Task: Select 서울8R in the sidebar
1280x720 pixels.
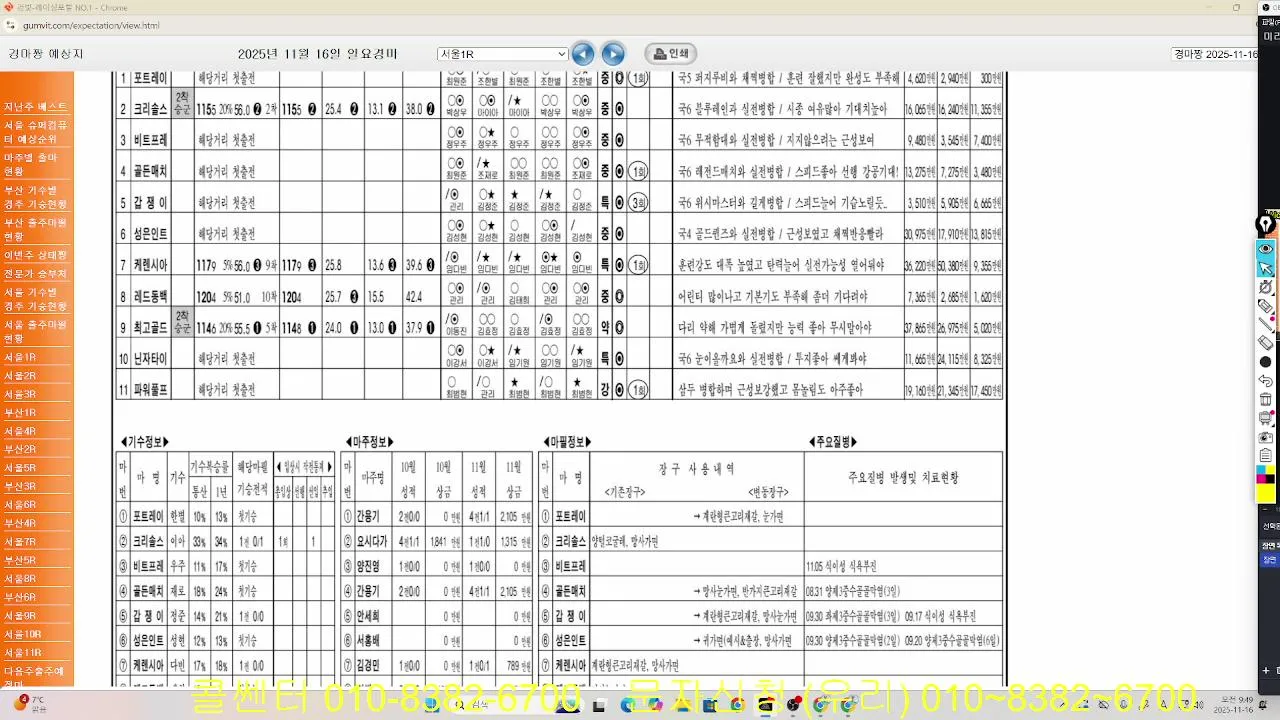Action: point(20,579)
